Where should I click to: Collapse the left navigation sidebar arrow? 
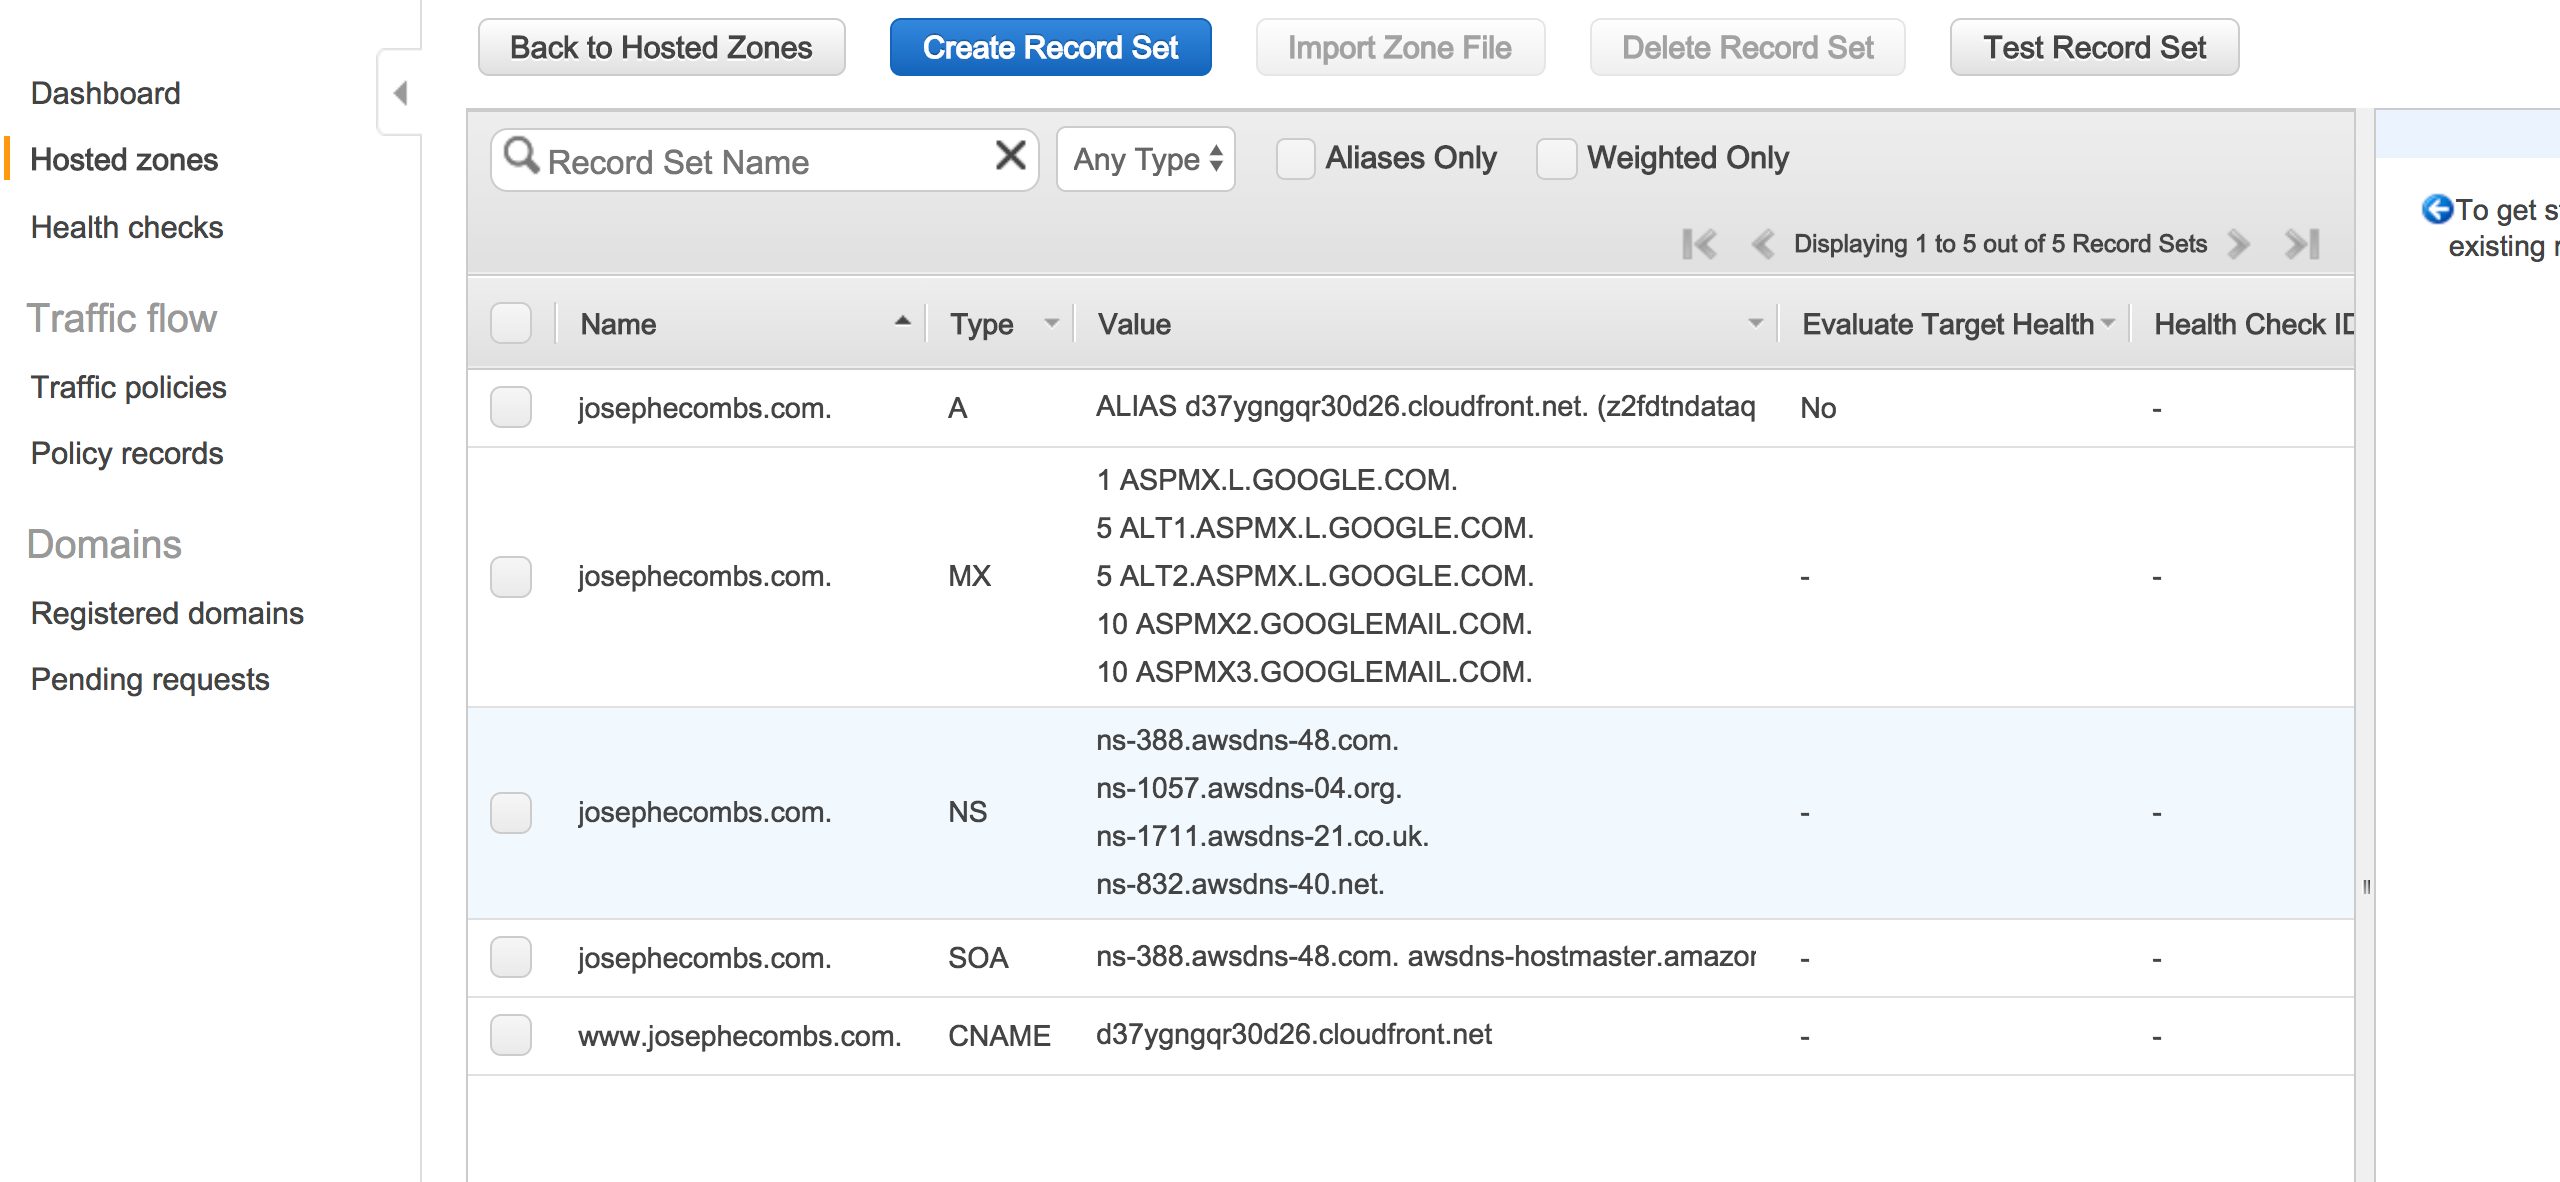coord(400,93)
